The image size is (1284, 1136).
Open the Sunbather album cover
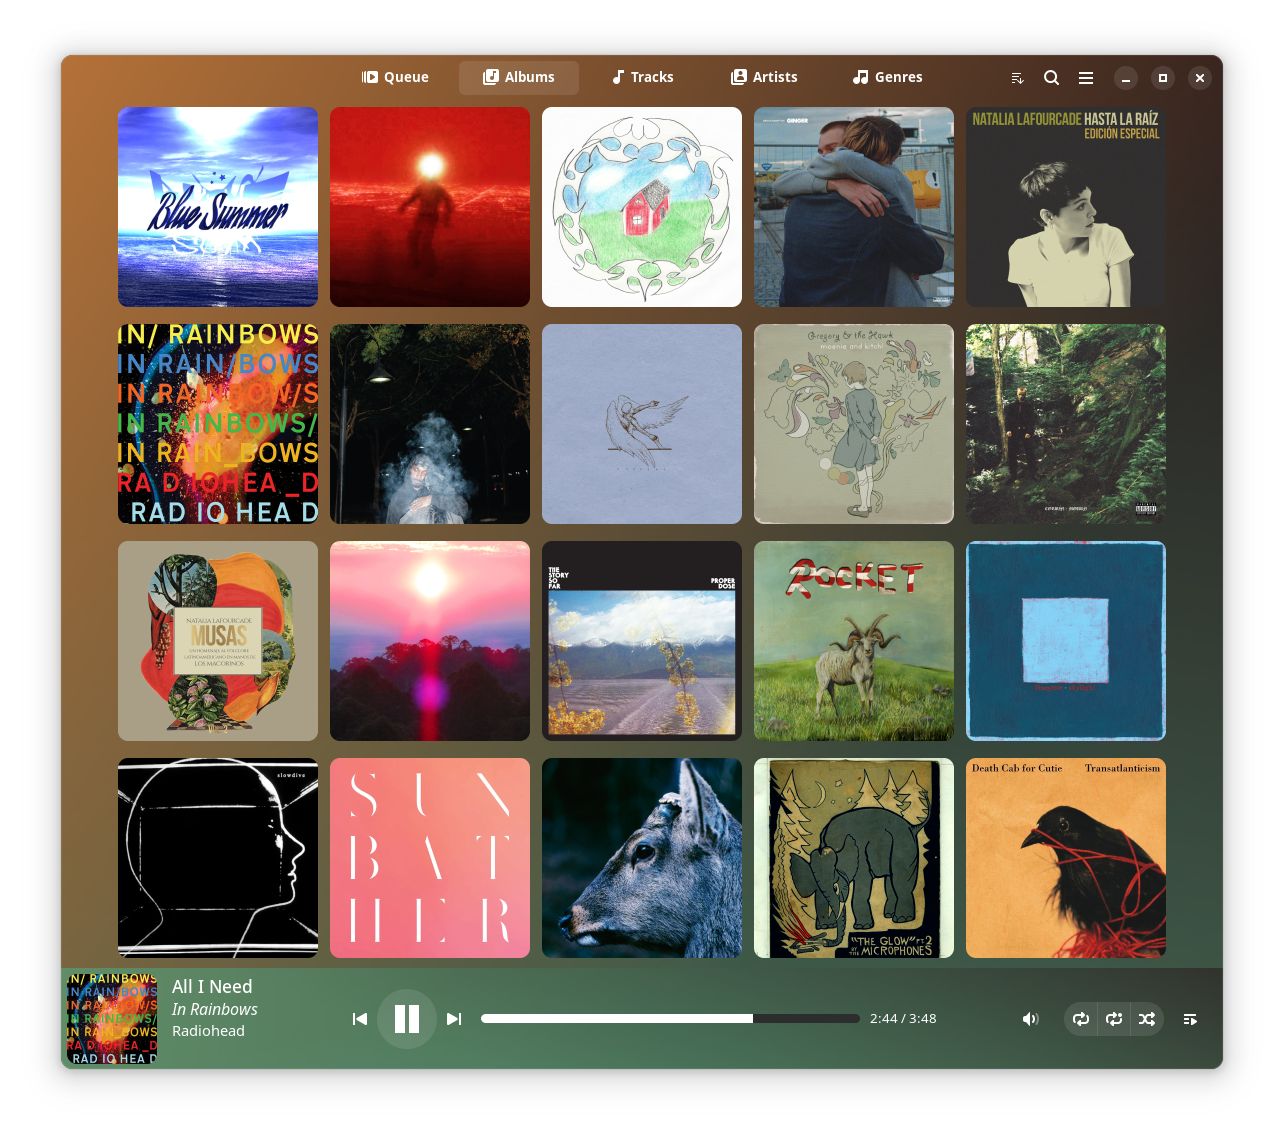click(430, 857)
